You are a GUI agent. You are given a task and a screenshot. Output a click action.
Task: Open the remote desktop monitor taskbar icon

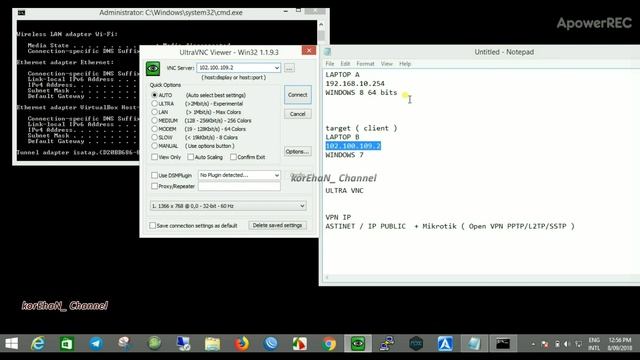(183, 344)
